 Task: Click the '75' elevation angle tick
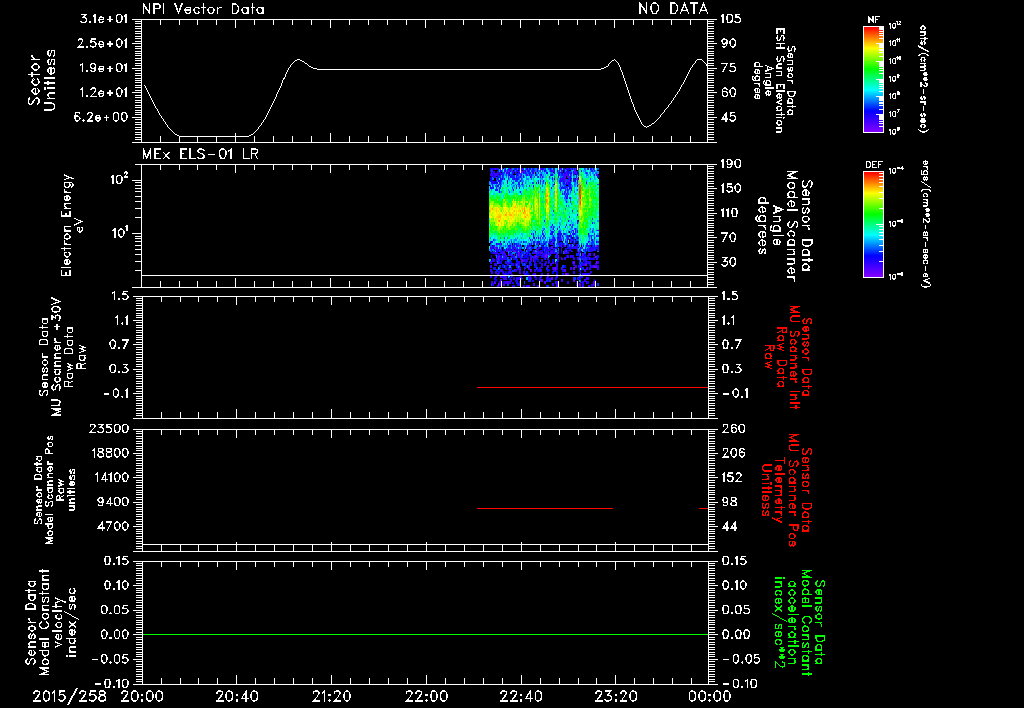pos(728,68)
